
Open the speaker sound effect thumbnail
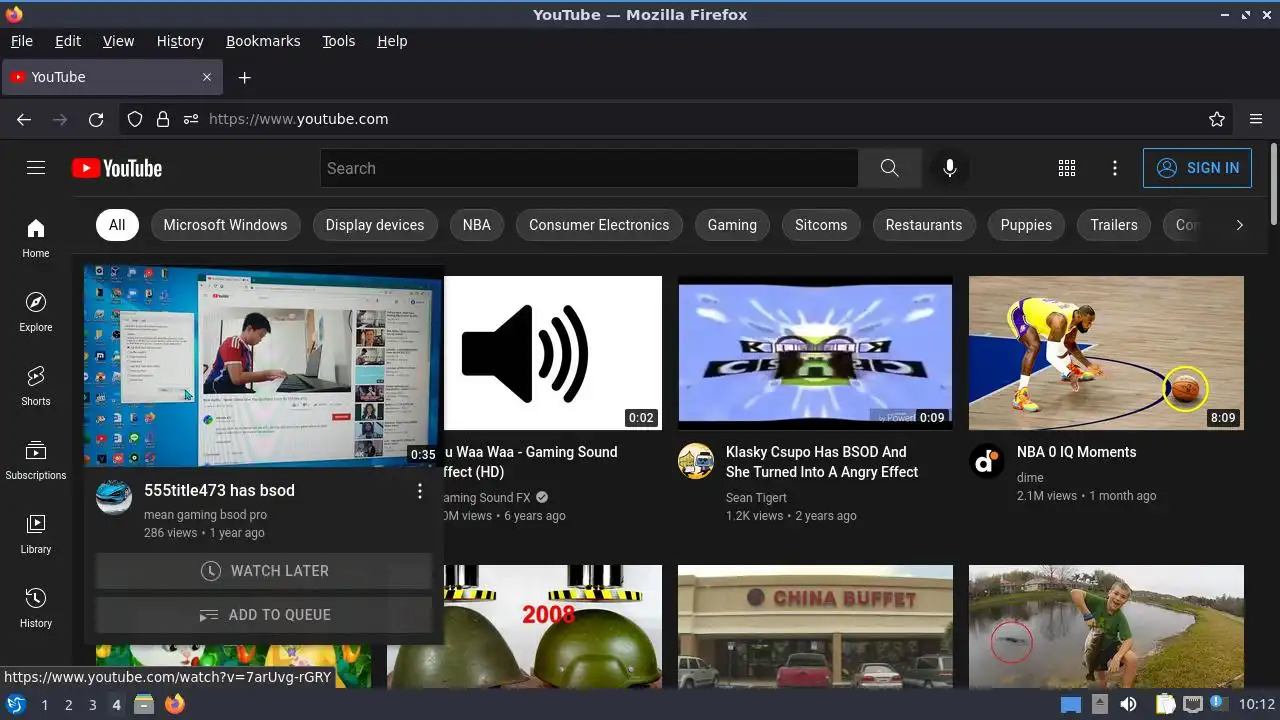pyautogui.click(x=552, y=353)
